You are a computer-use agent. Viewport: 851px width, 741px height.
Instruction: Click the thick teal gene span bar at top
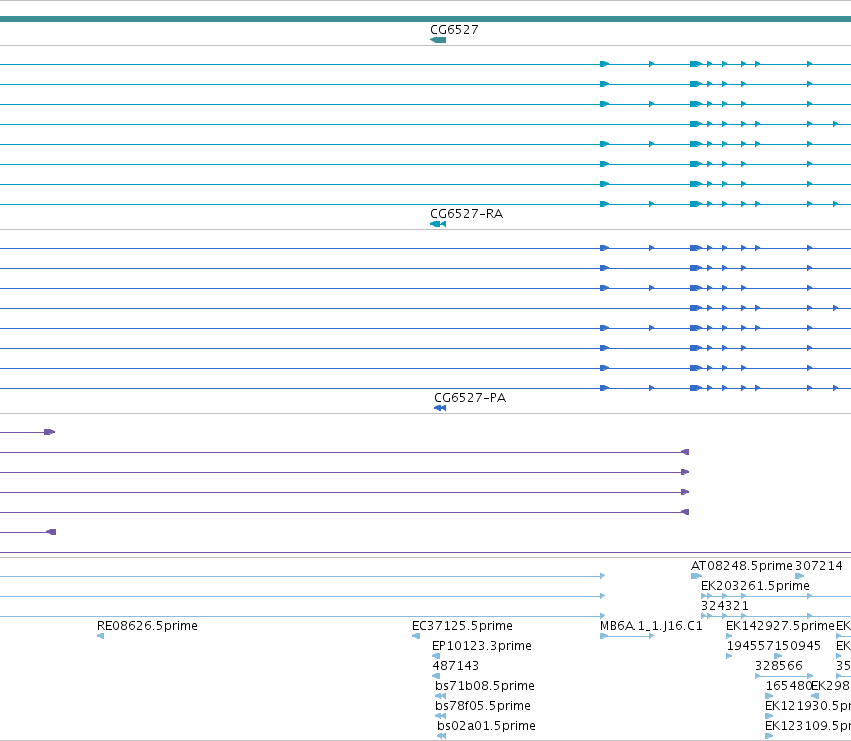pyautogui.click(x=426, y=20)
